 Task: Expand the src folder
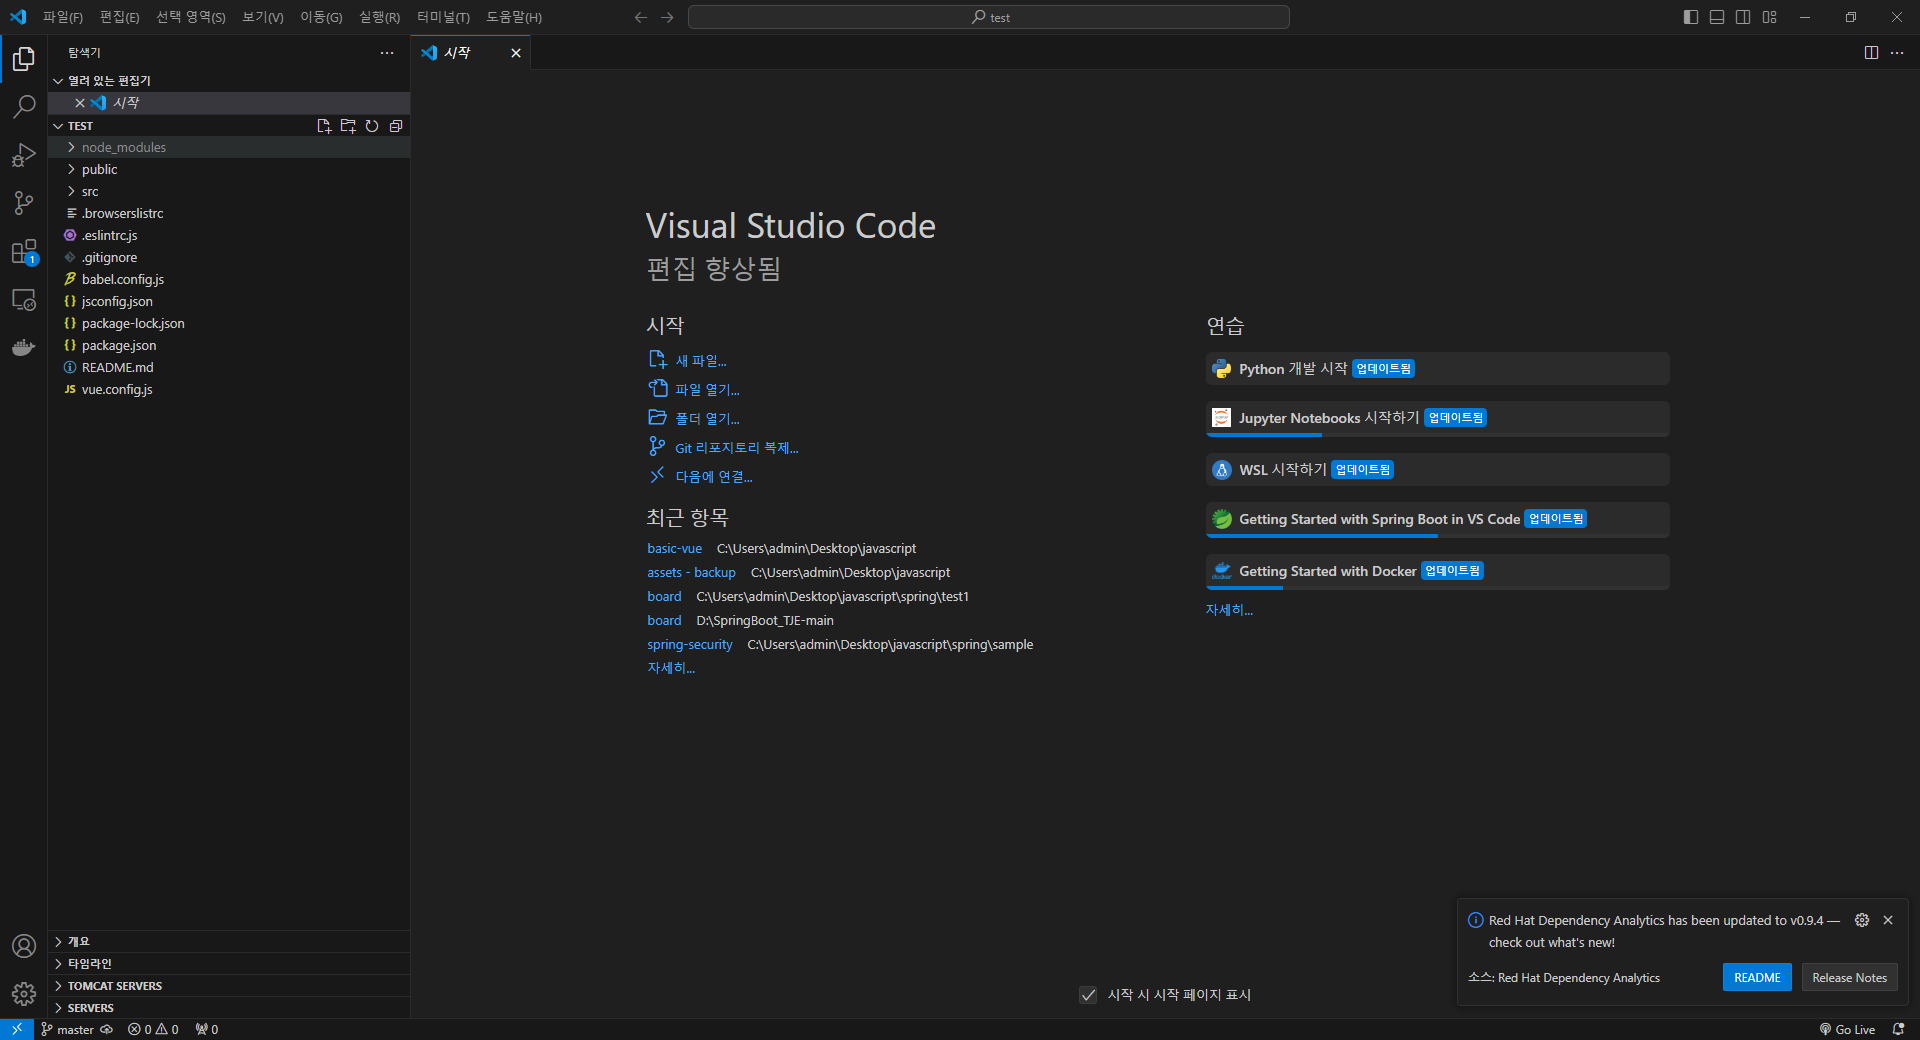pos(229,191)
